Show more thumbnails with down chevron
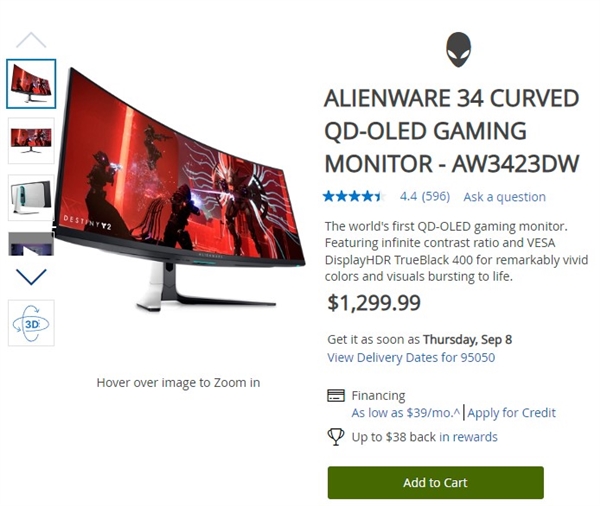 (31, 277)
